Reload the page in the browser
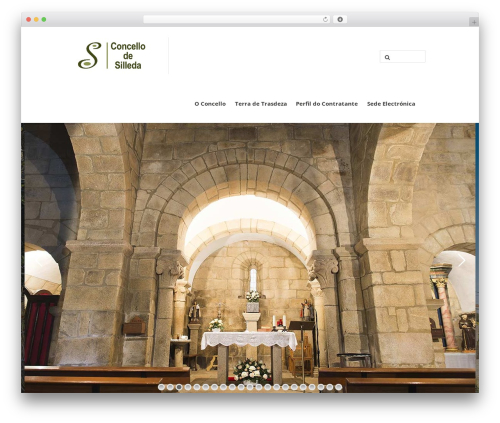 click(x=325, y=19)
